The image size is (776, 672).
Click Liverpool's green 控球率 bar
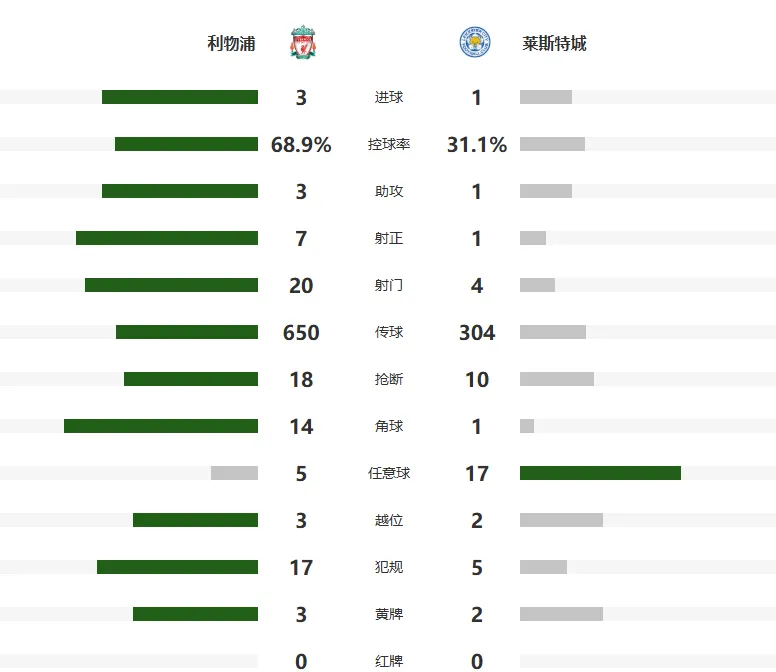pos(187,144)
